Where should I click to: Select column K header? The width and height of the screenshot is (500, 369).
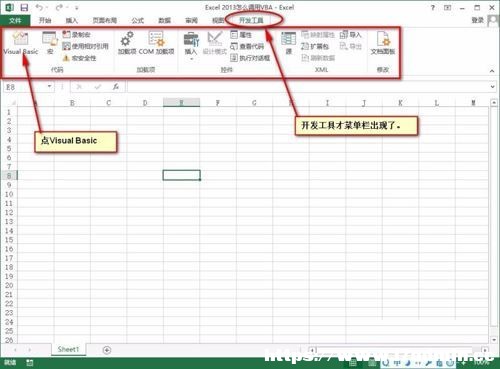tap(400, 103)
